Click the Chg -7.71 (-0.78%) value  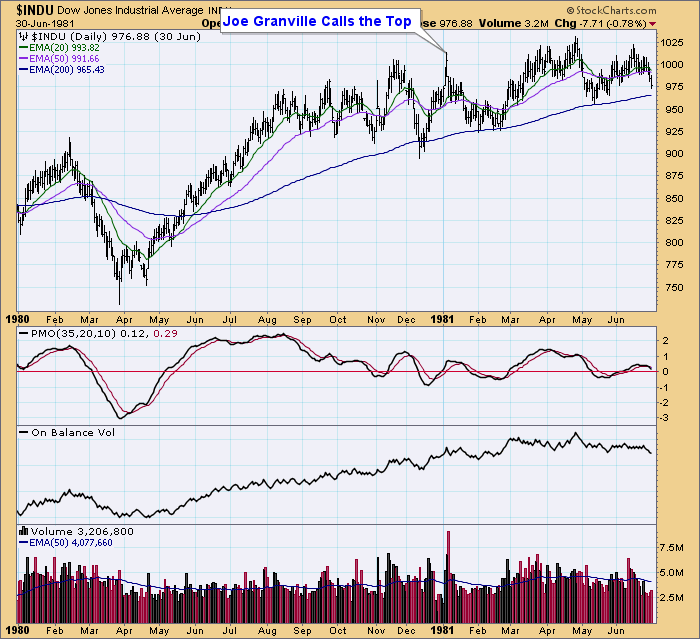click(600, 23)
